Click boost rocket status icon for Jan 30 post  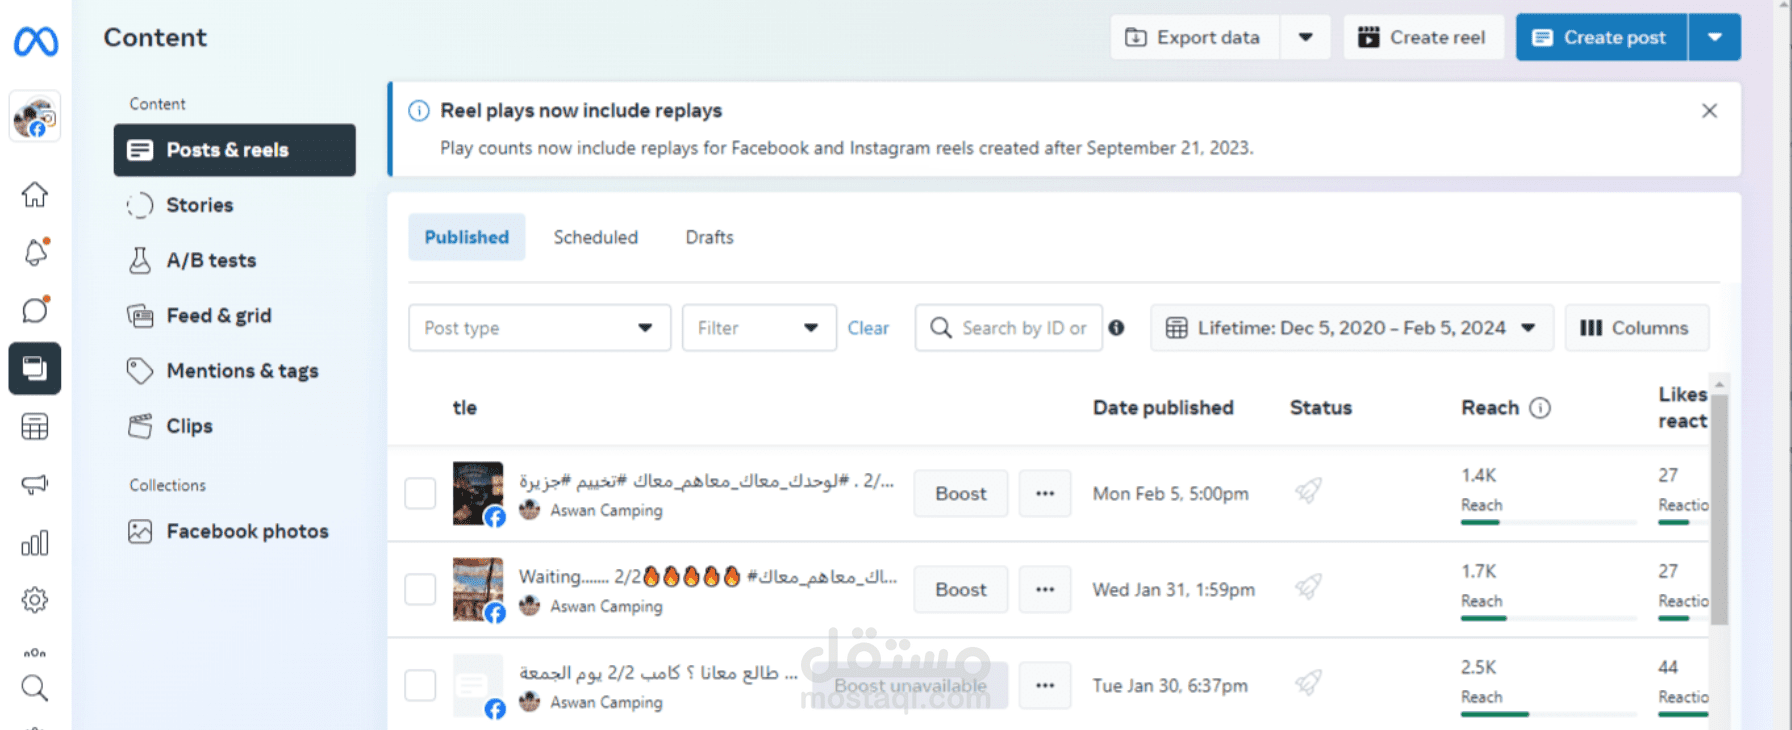coord(1308,683)
